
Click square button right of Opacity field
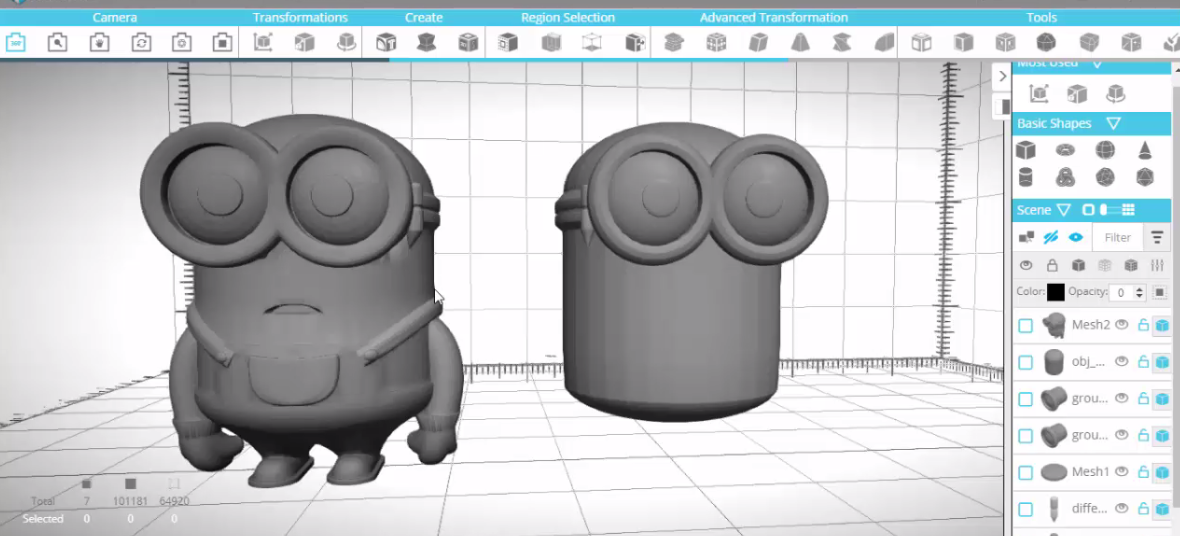click(1160, 292)
